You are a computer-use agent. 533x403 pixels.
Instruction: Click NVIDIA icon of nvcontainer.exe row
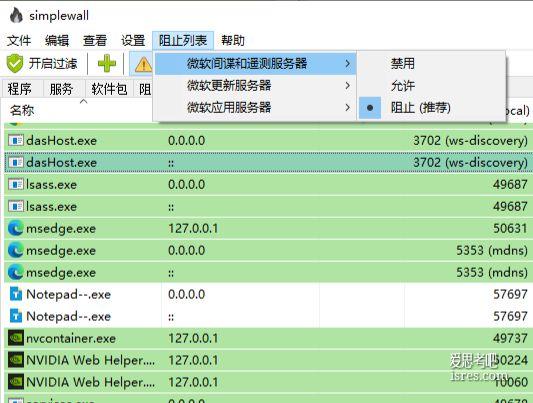16,338
